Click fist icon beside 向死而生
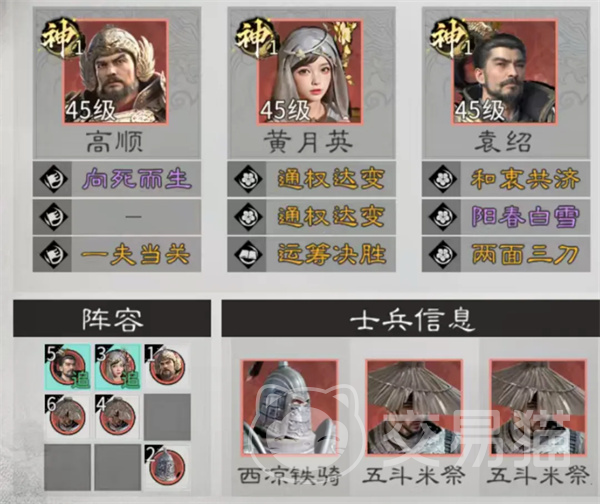This screenshot has height=504, width=600. [54, 179]
